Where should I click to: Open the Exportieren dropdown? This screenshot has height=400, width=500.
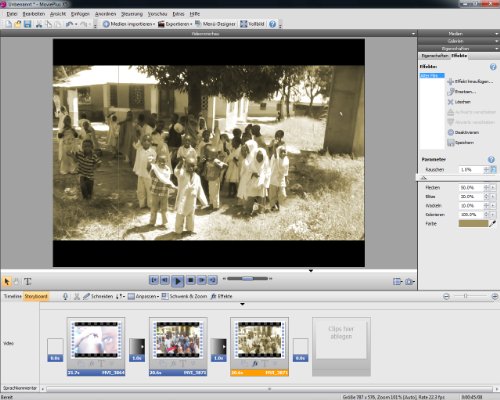pyautogui.click(x=175, y=24)
